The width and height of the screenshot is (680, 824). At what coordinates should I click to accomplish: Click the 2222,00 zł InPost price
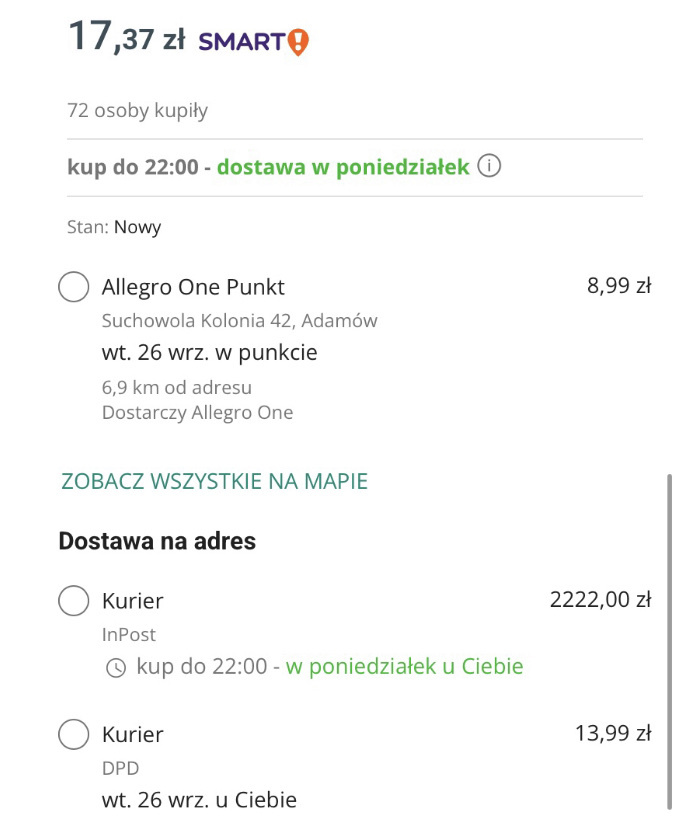click(x=600, y=600)
